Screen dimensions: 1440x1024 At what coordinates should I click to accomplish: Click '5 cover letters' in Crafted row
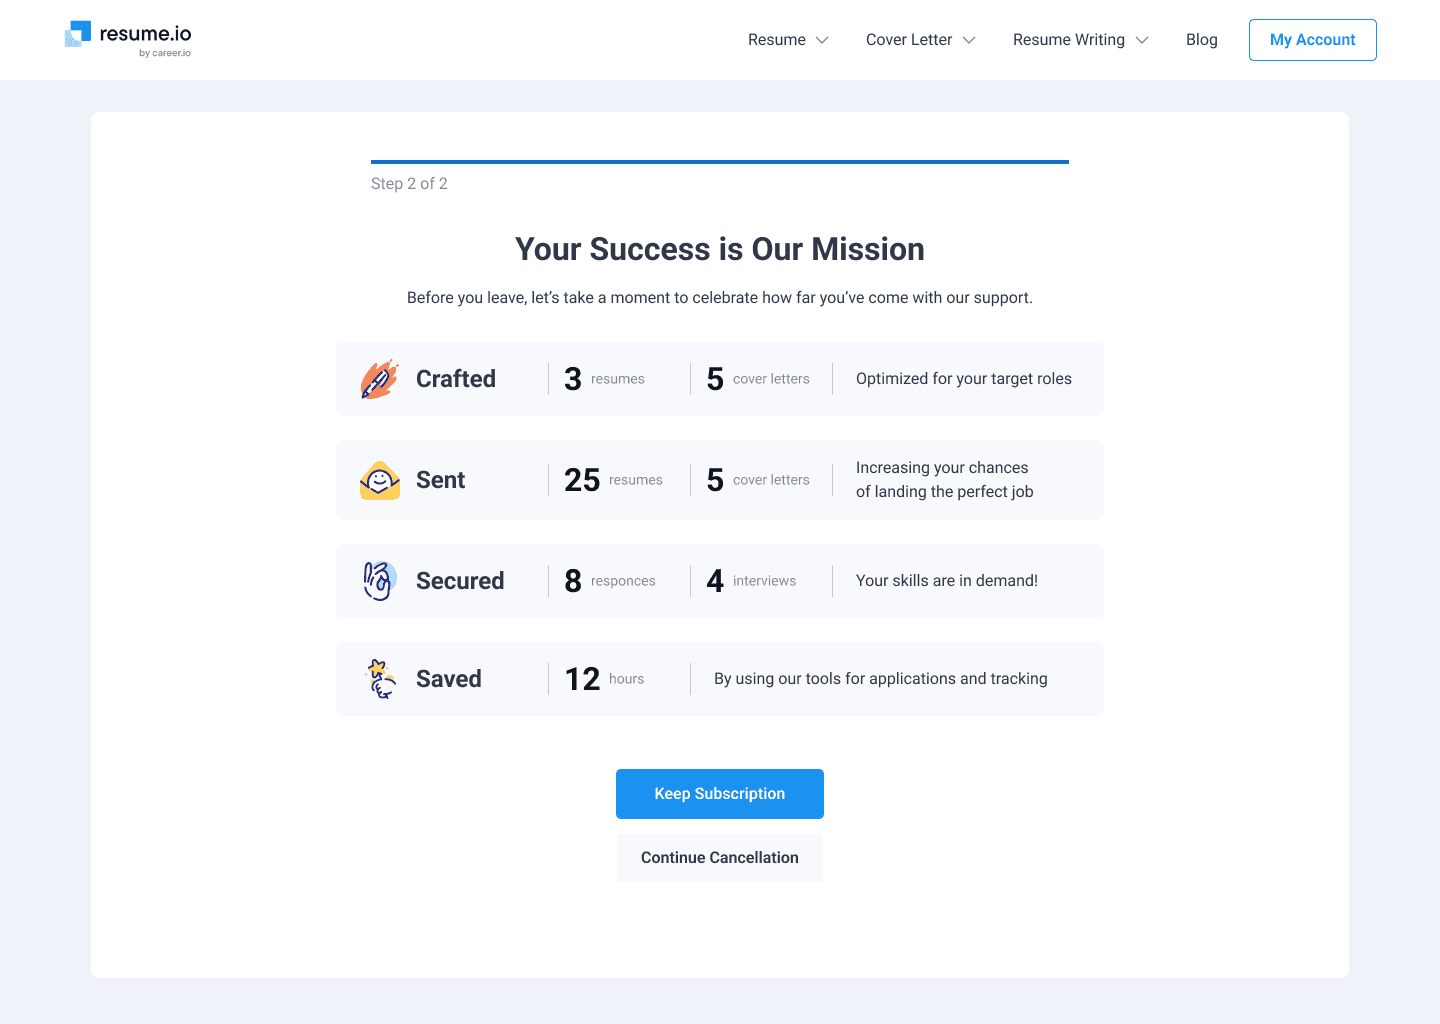pyautogui.click(x=758, y=379)
